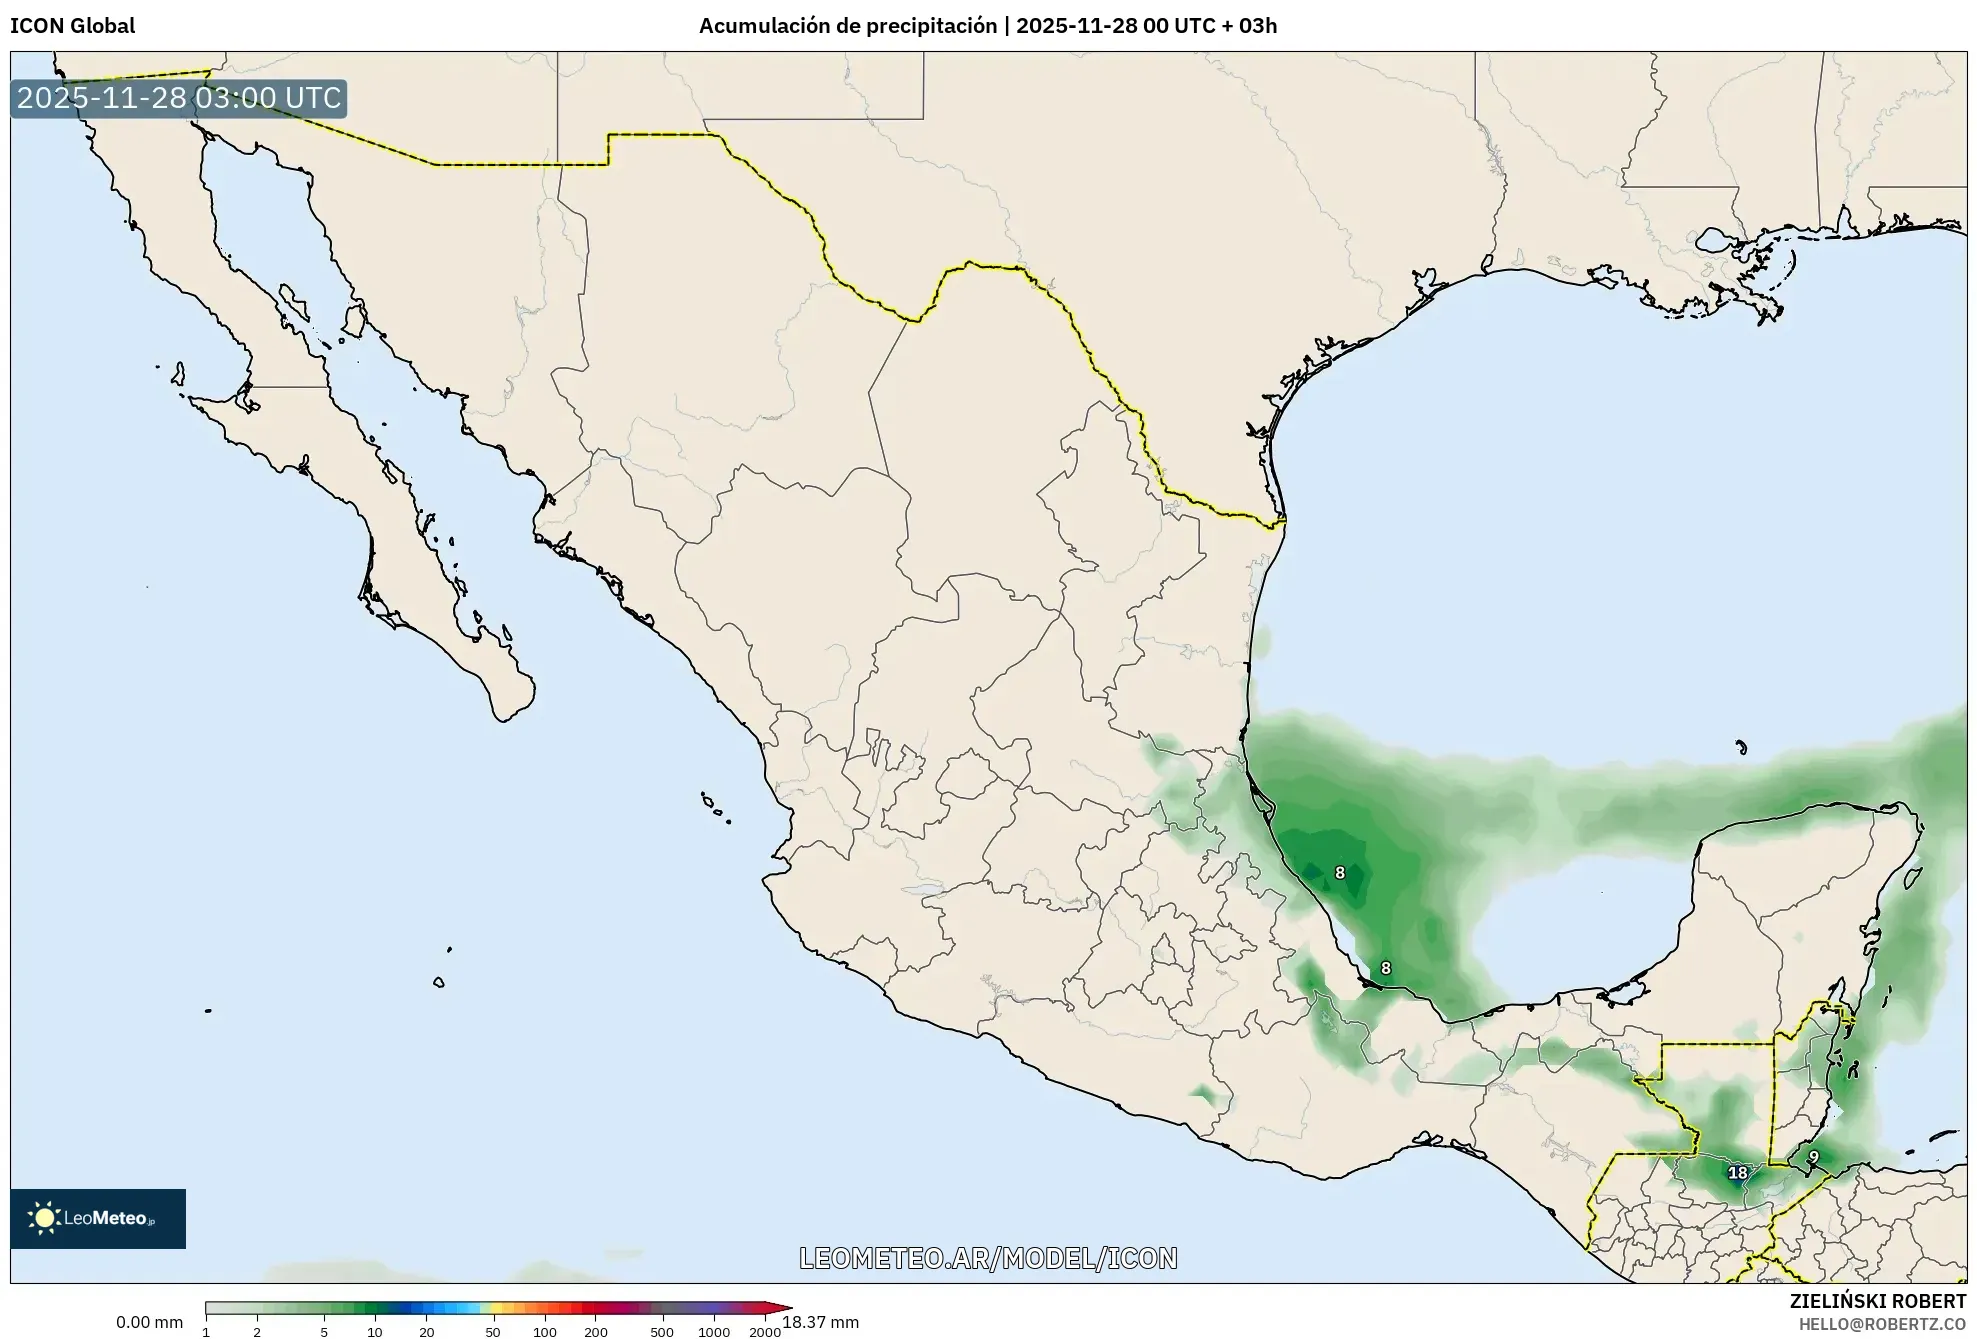Select the ICON Global model label
The height and width of the screenshot is (1339, 1977).
pos(71,26)
